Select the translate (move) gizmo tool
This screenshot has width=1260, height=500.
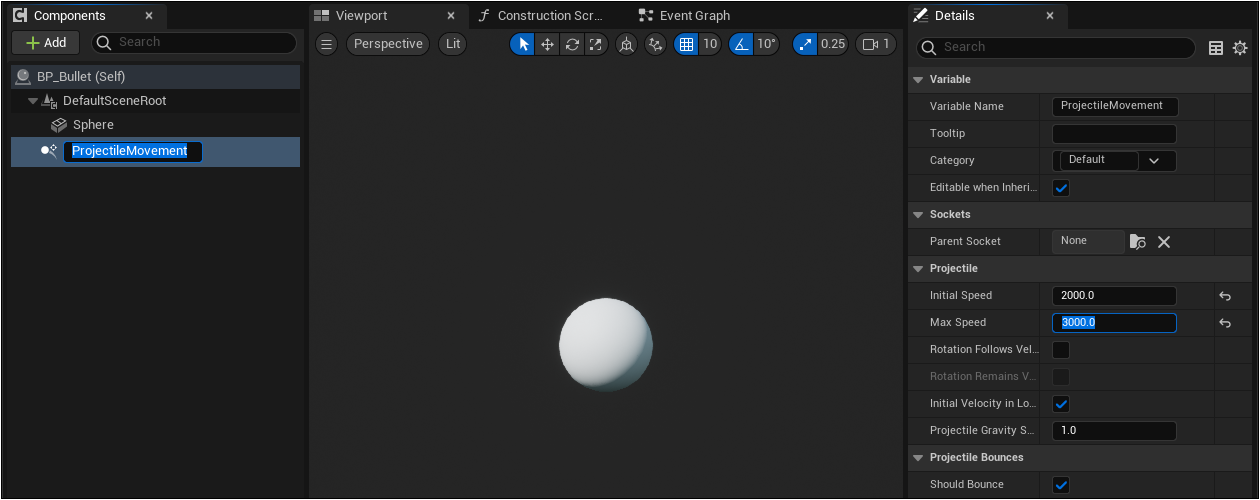[547, 44]
